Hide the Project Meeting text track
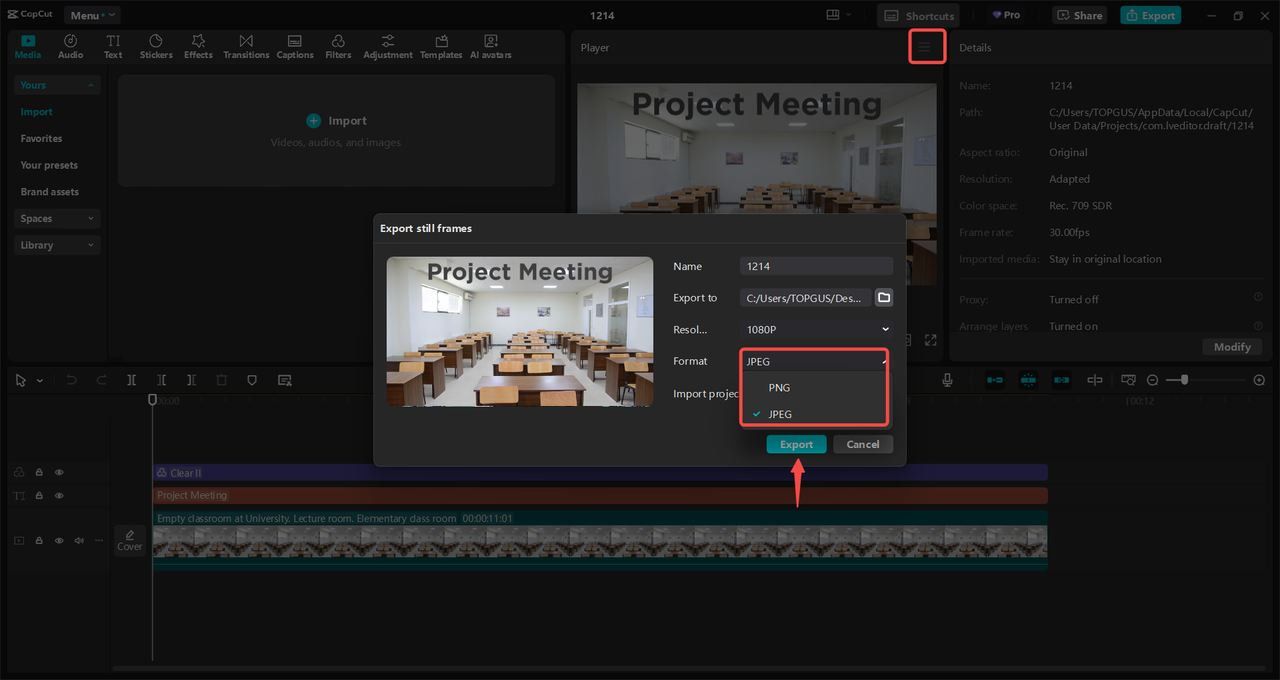Image resolution: width=1280 pixels, height=680 pixels. tap(59, 496)
